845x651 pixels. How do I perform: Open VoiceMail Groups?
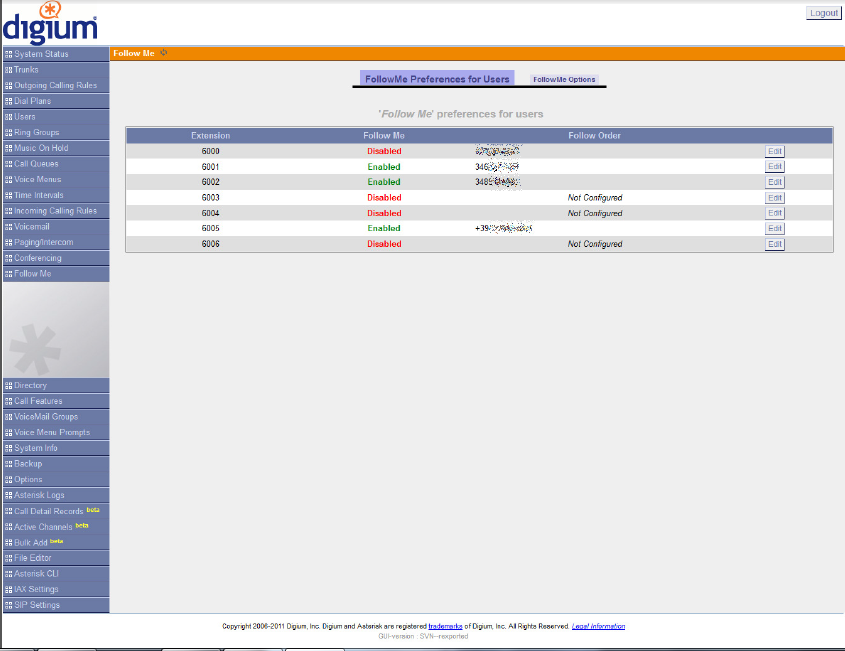(56, 417)
